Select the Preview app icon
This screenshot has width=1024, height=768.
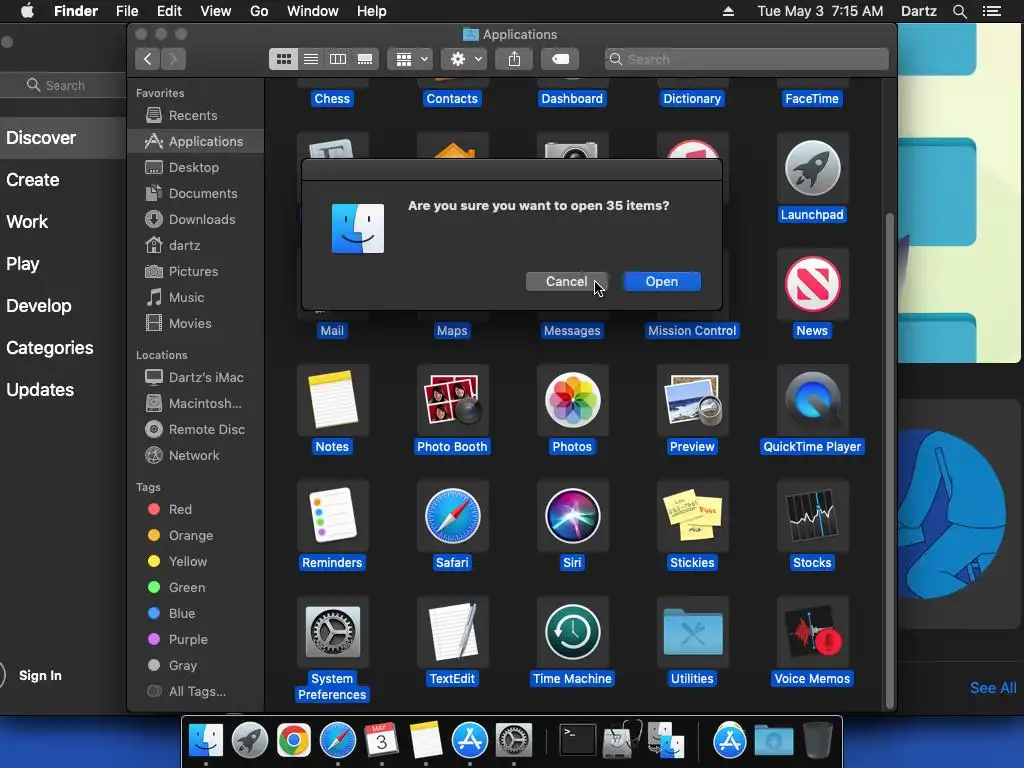(692, 400)
